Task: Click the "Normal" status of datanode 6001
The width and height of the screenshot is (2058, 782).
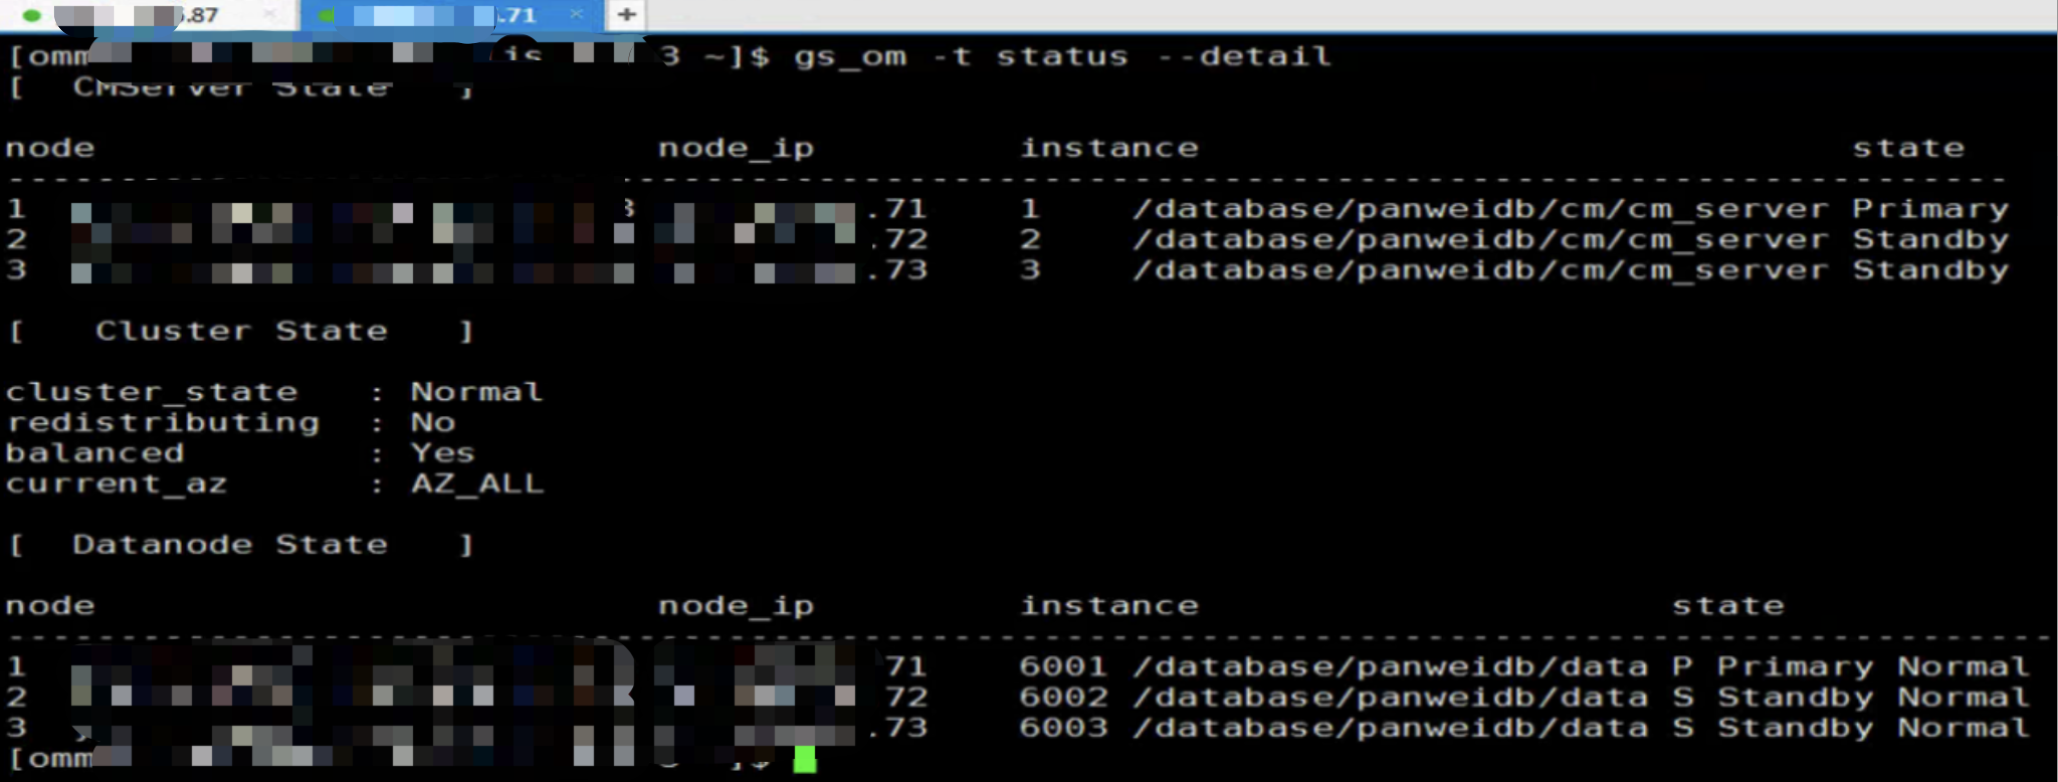Action: coord(1964,667)
